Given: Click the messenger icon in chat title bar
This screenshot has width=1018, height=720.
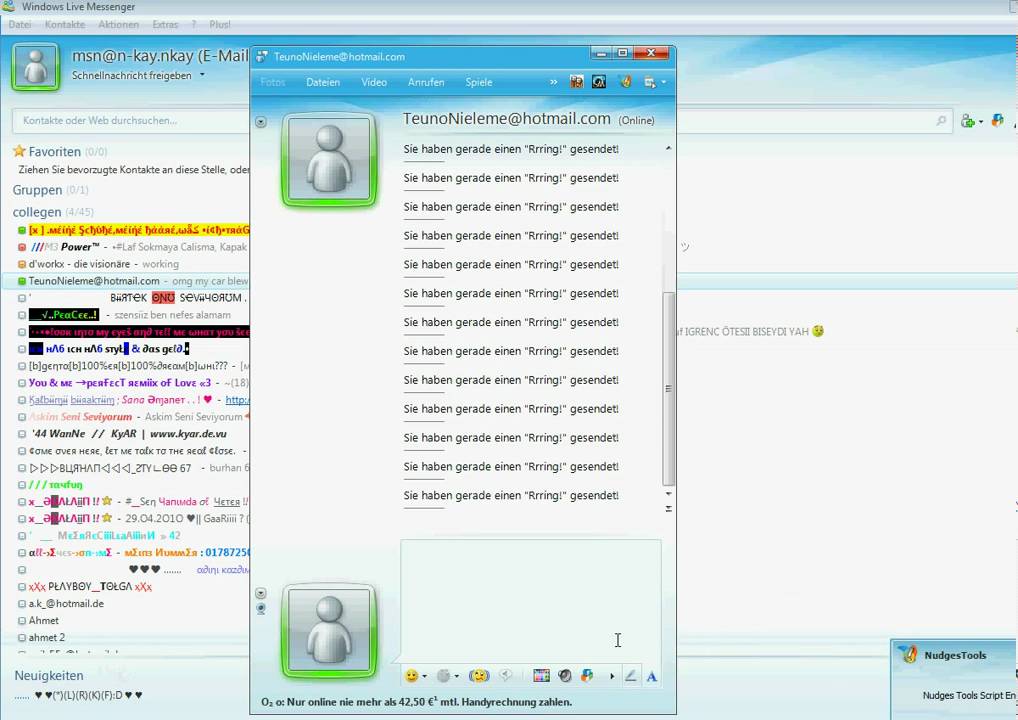Looking at the screenshot, I should [x=262, y=56].
